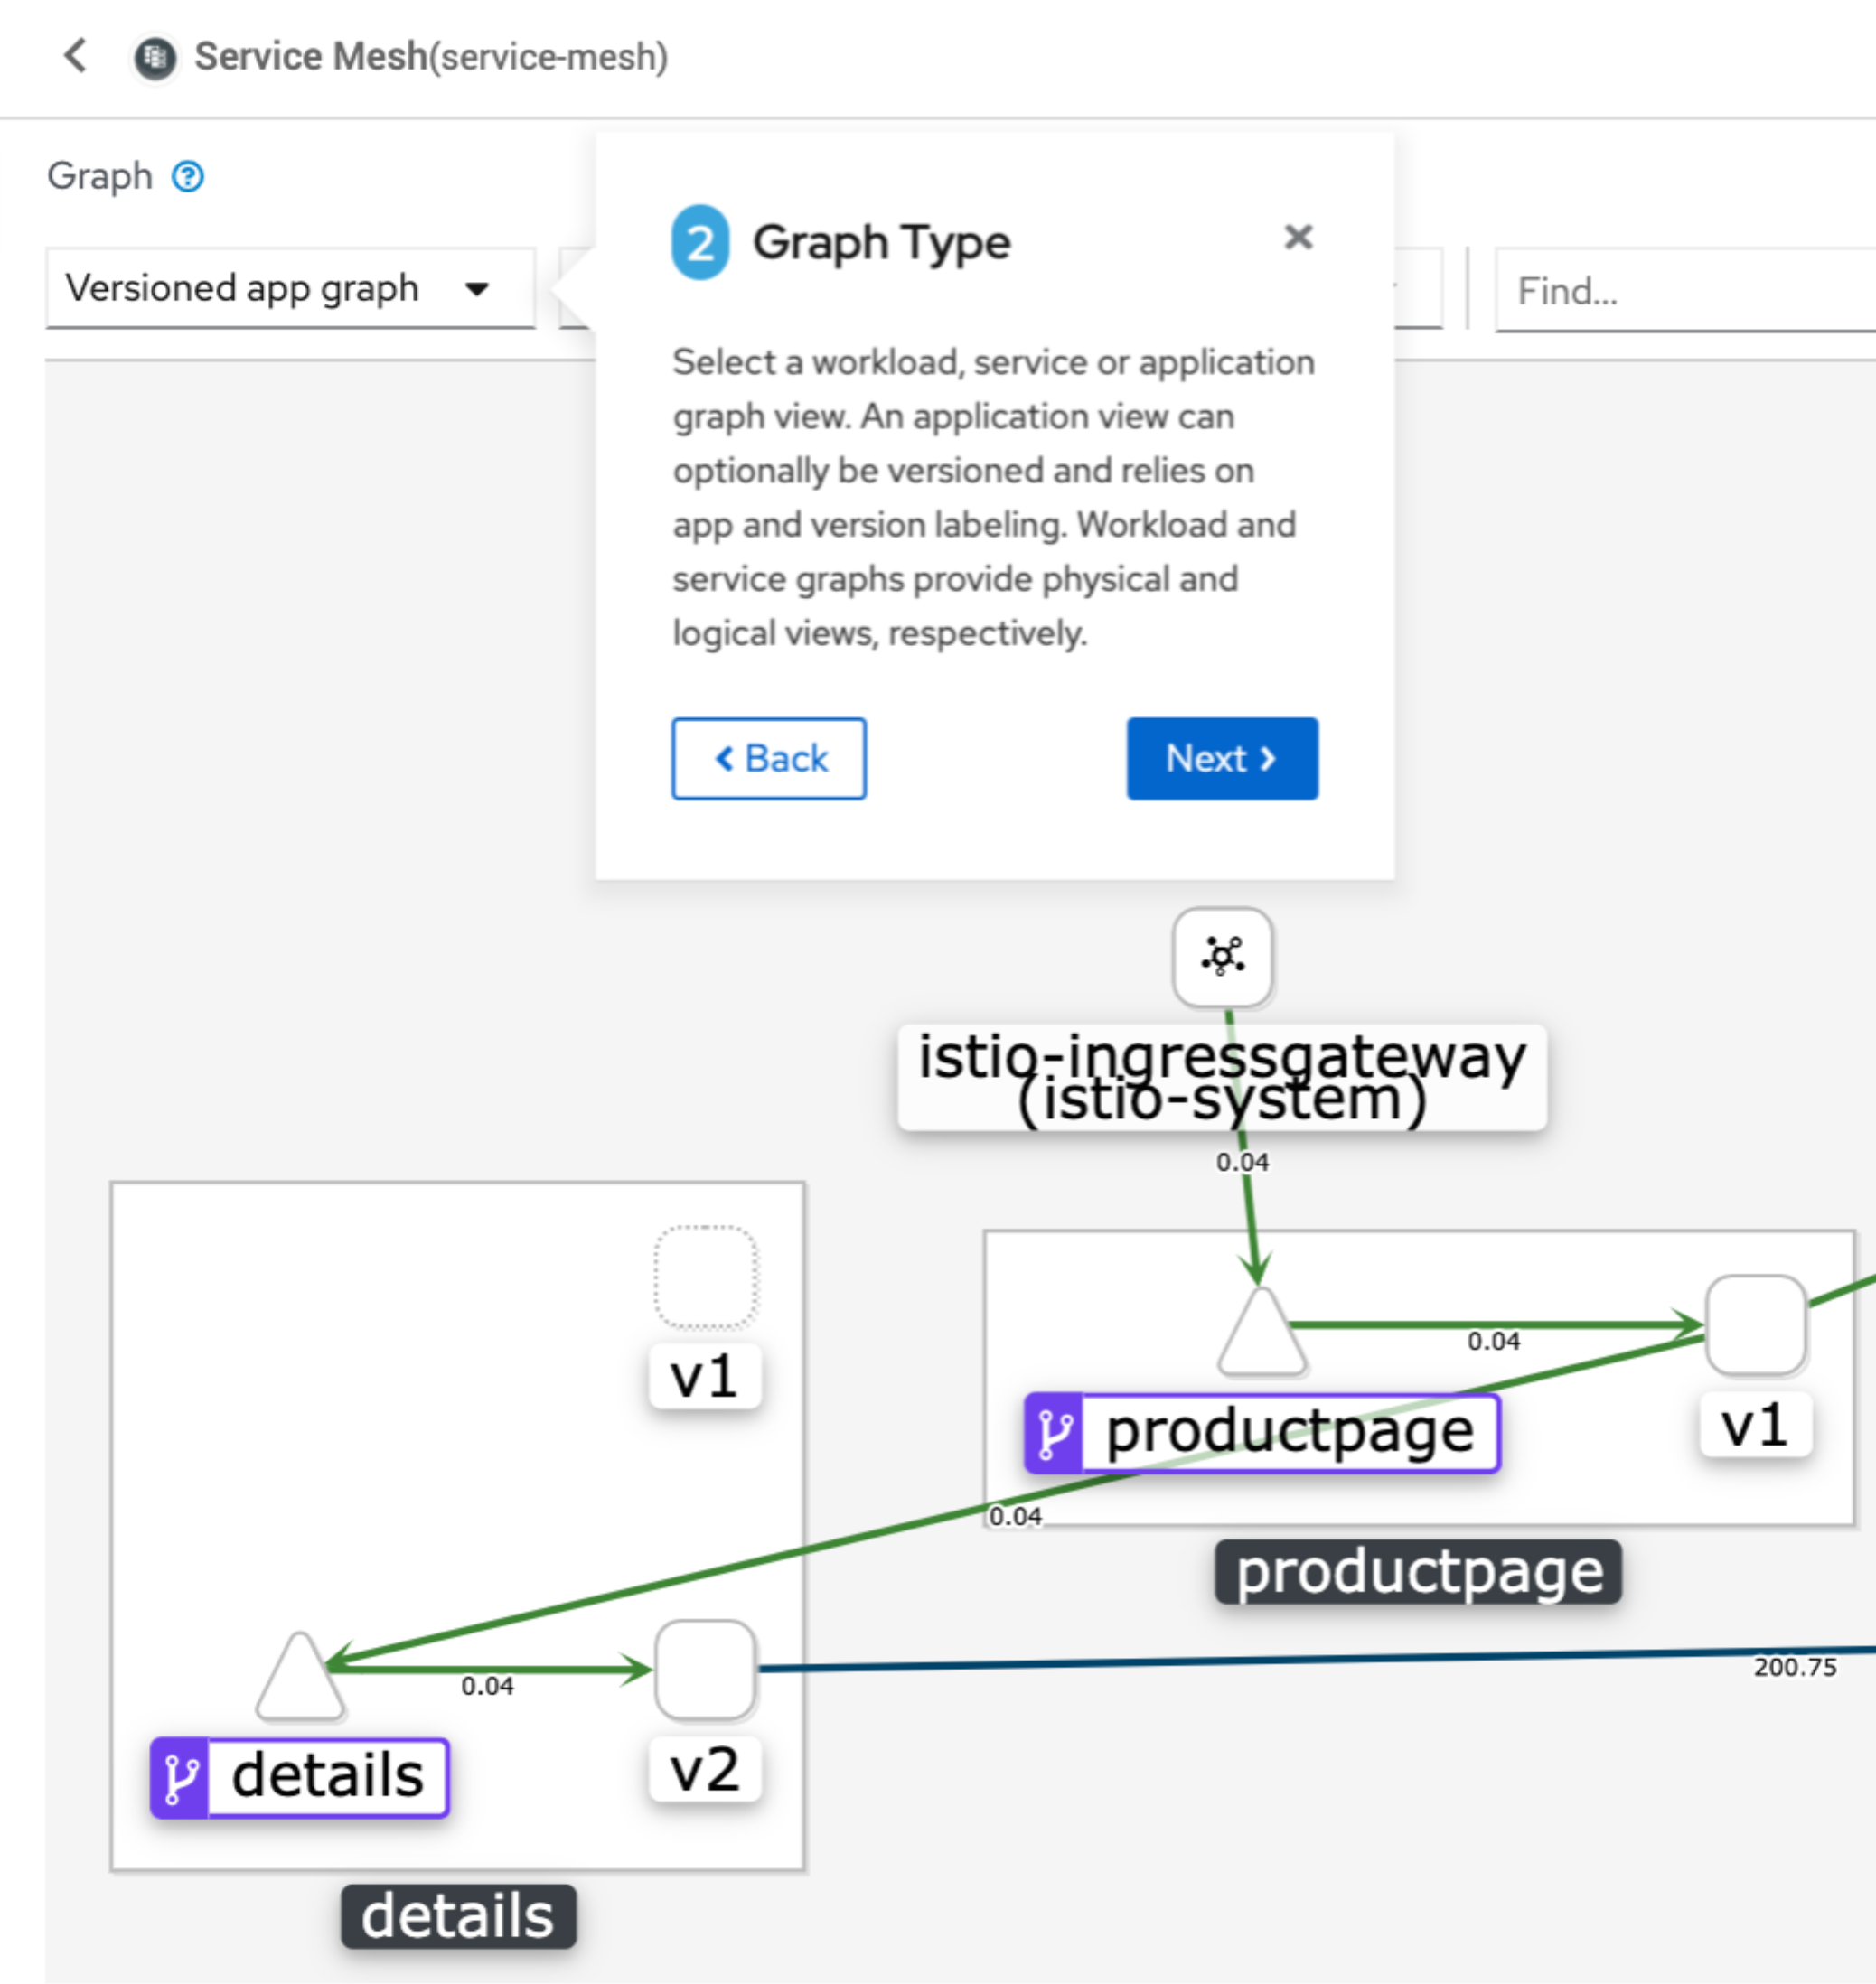Image resolution: width=1876 pixels, height=1984 pixels.
Task: Open the Versioned app graph dropdown
Action: [x=290, y=289]
